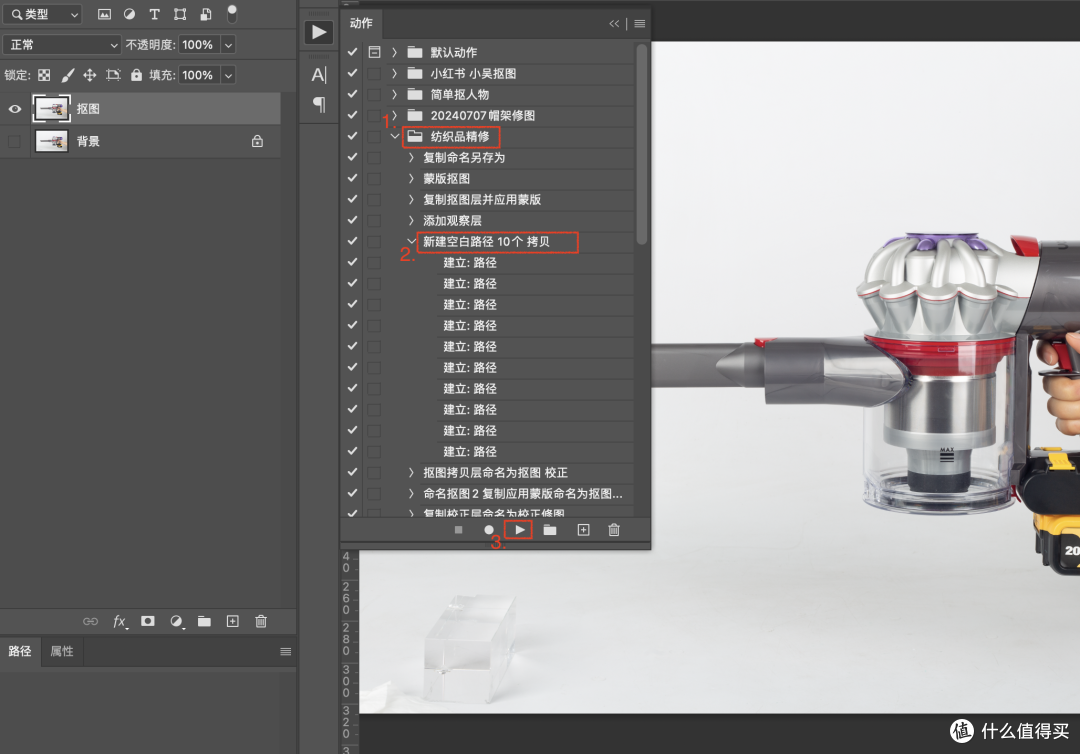Expand the 简单抠人物 action set
The width and height of the screenshot is (1080, 754).
pyautogui.click(x=395, y=94)
